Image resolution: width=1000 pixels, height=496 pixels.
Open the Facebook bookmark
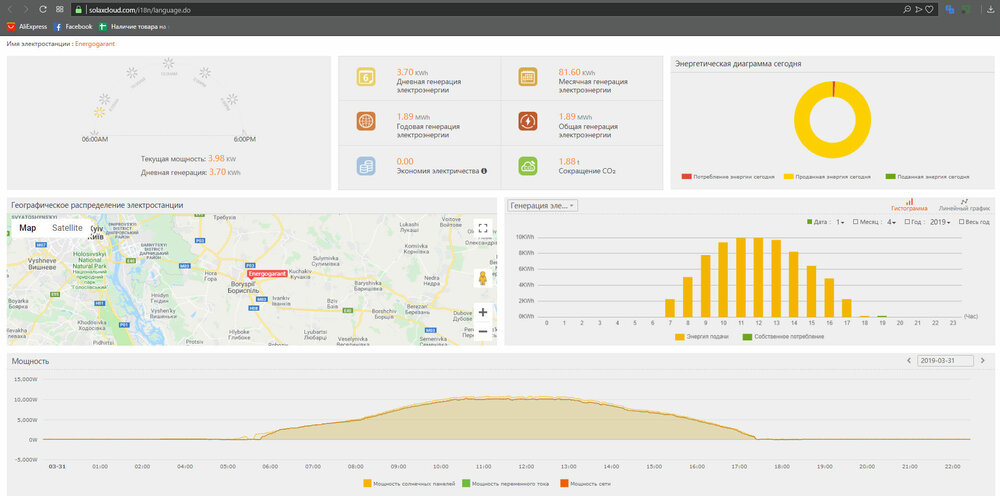pos(73,27)
